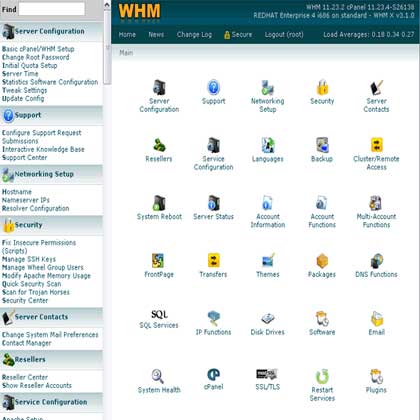The height and width of the screenshot is (420, 420).
Task: Open Quick Security Scan link
Action: (32, 284)
